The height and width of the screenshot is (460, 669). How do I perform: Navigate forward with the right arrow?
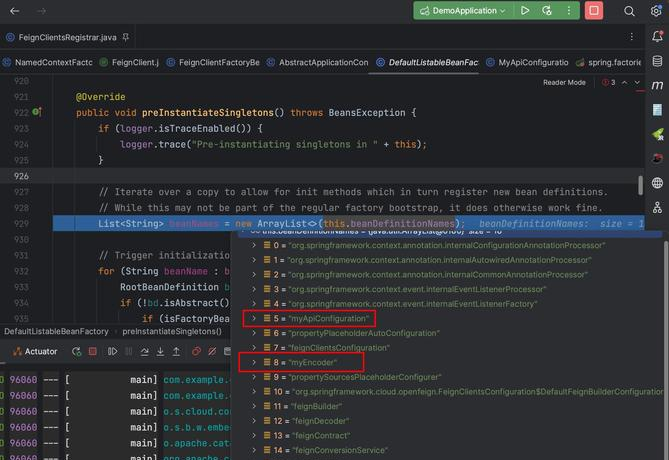(x=41, y=11)
